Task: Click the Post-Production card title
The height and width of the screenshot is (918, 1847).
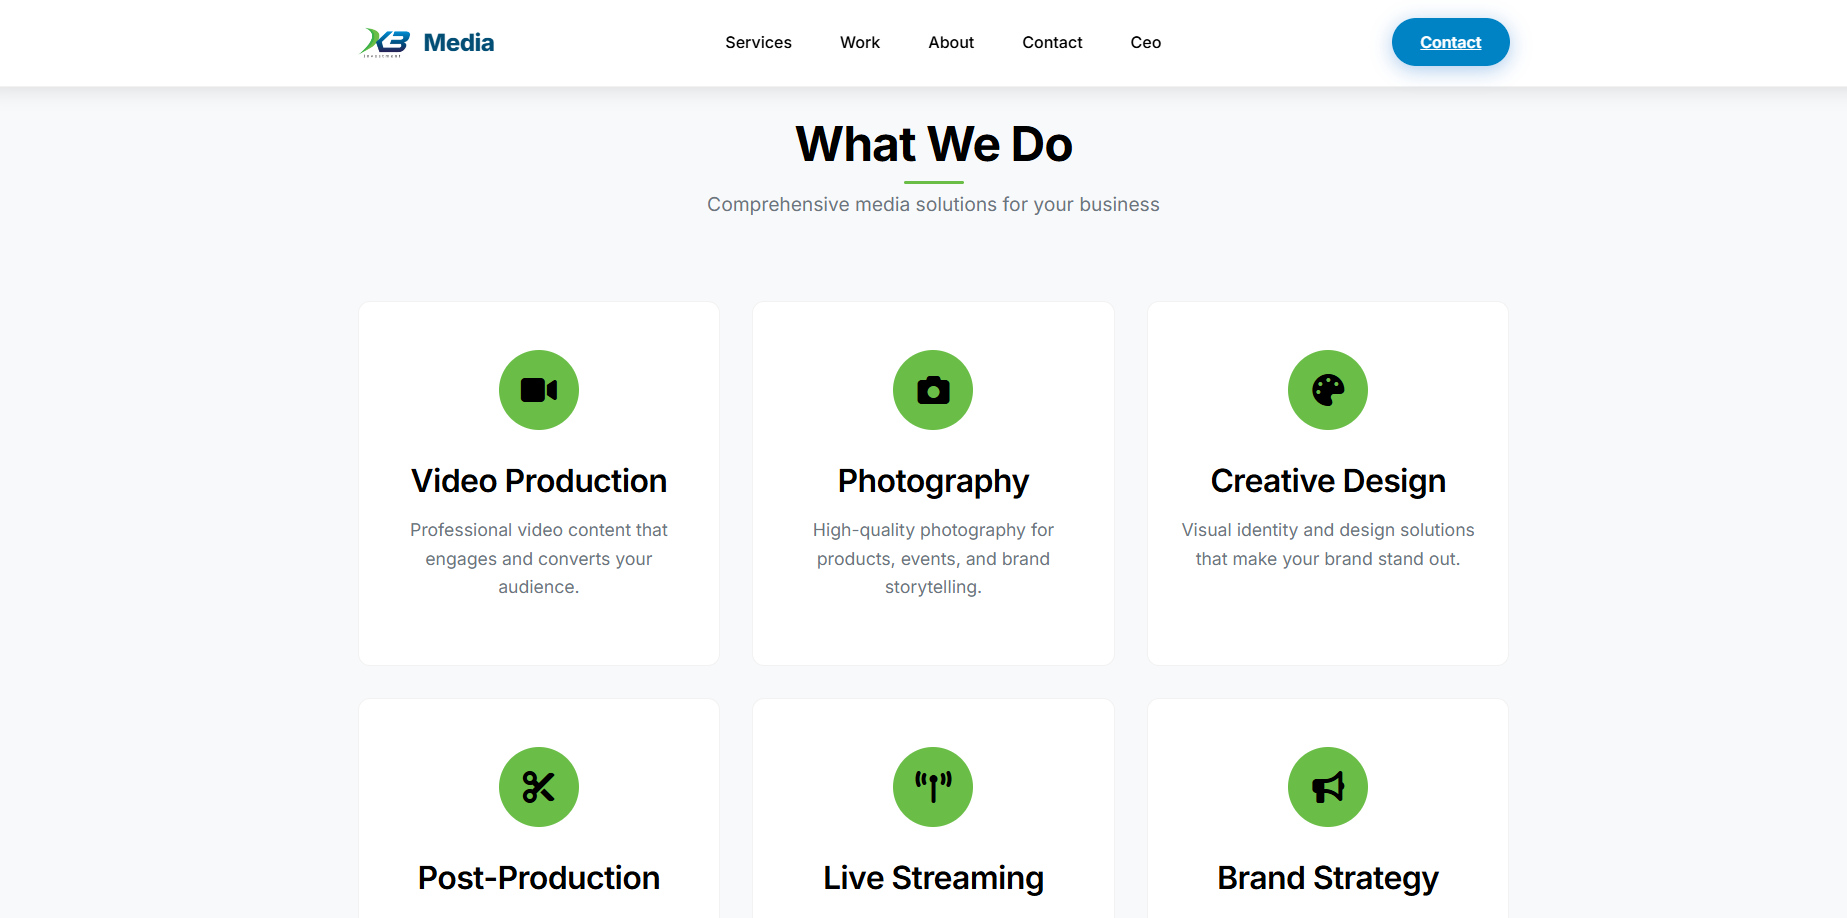Action: (539, 878)
